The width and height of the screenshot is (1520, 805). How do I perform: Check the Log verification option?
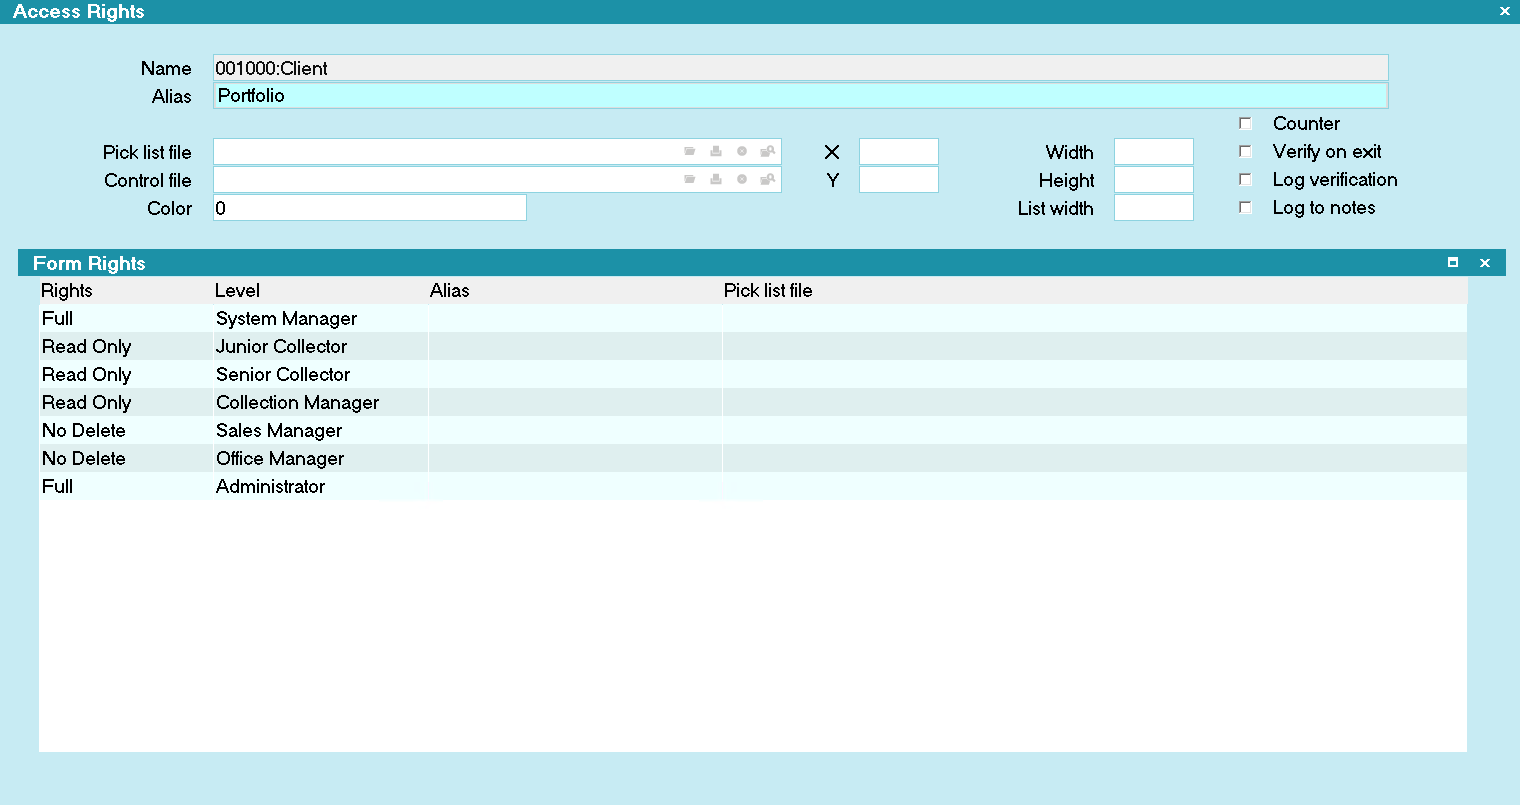(x=1245, y=180)
